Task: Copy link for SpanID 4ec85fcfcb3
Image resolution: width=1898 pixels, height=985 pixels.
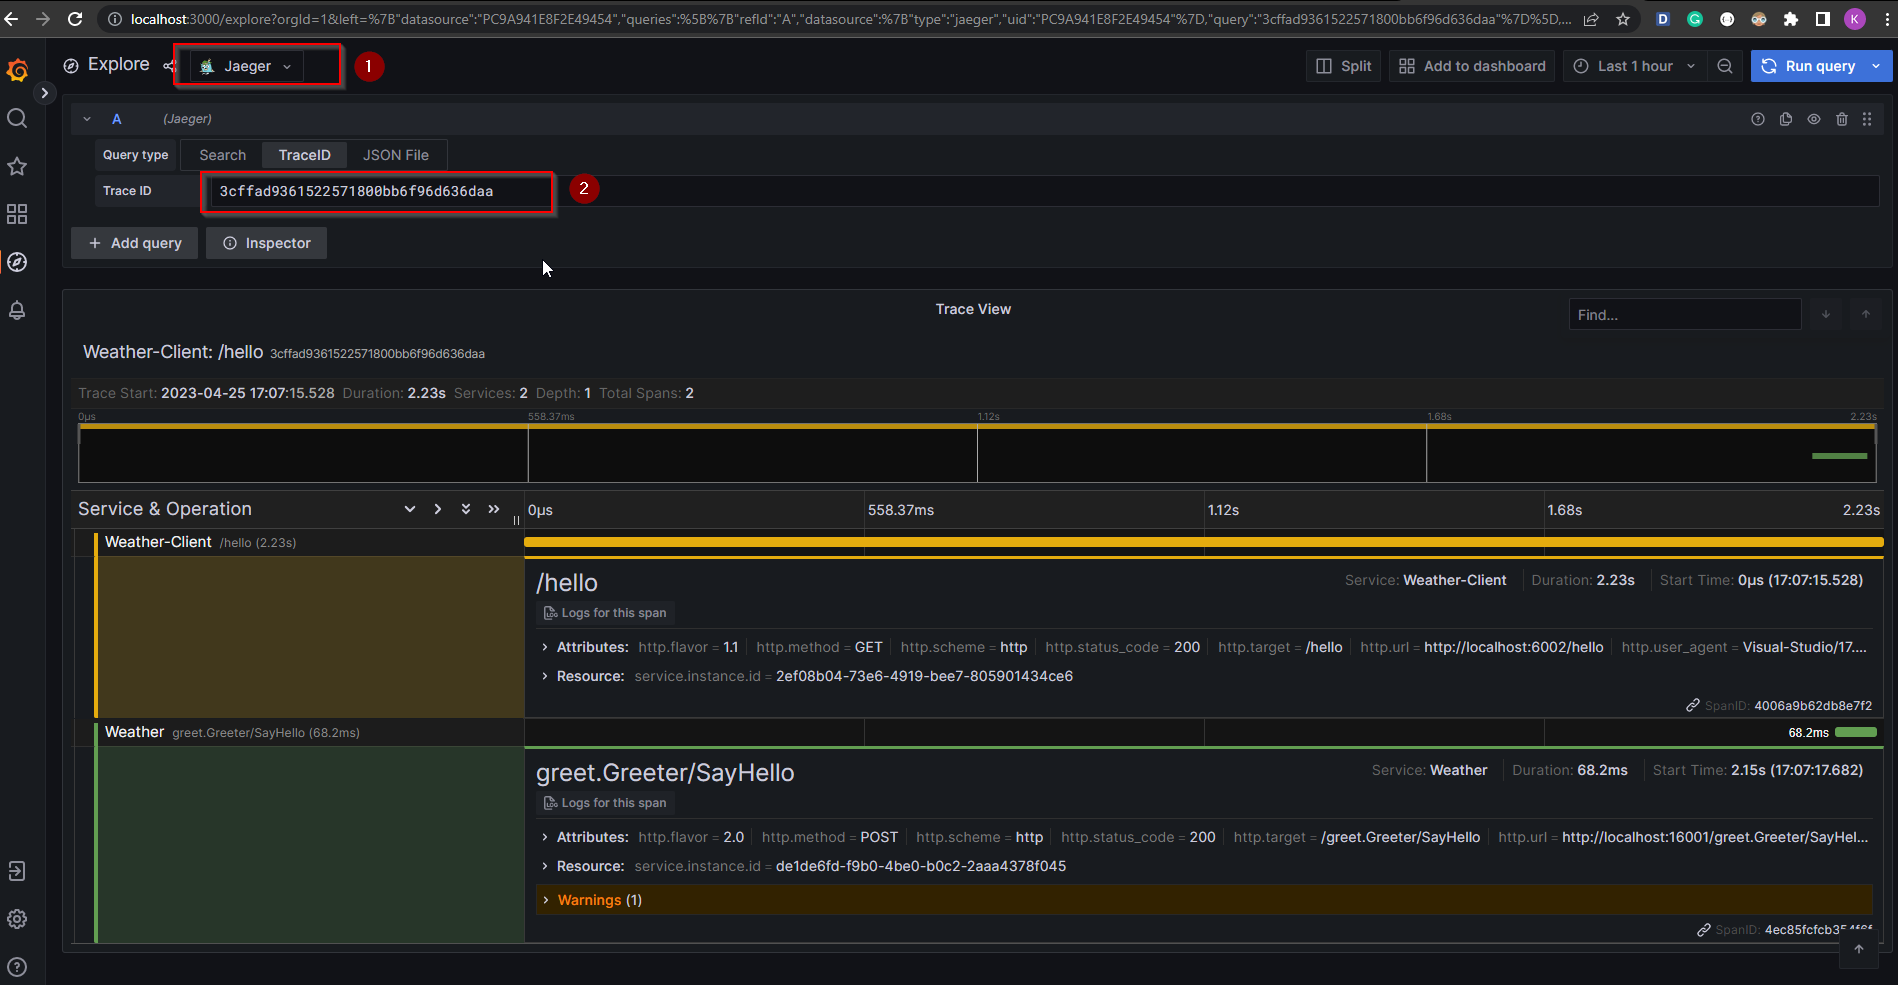Action: click(x=1704, y=930)
